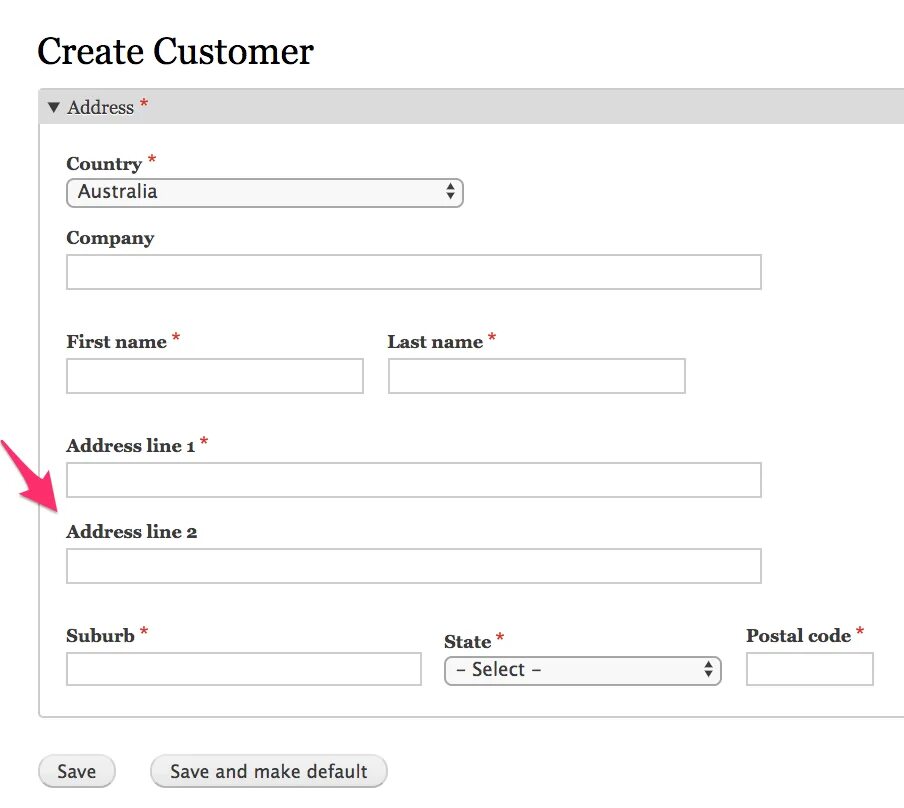Click Save and make default button
This screenshot has height=808, width=904.
point(268,771)
